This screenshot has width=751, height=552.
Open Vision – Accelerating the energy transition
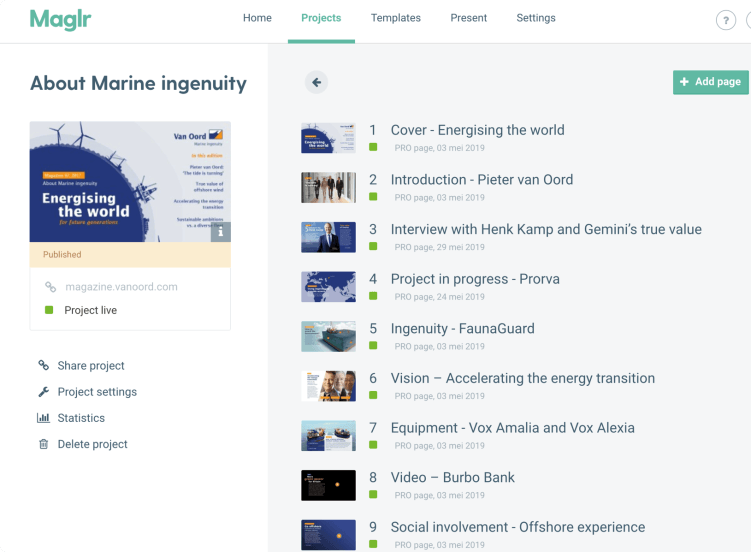click(x=523, y=378)
